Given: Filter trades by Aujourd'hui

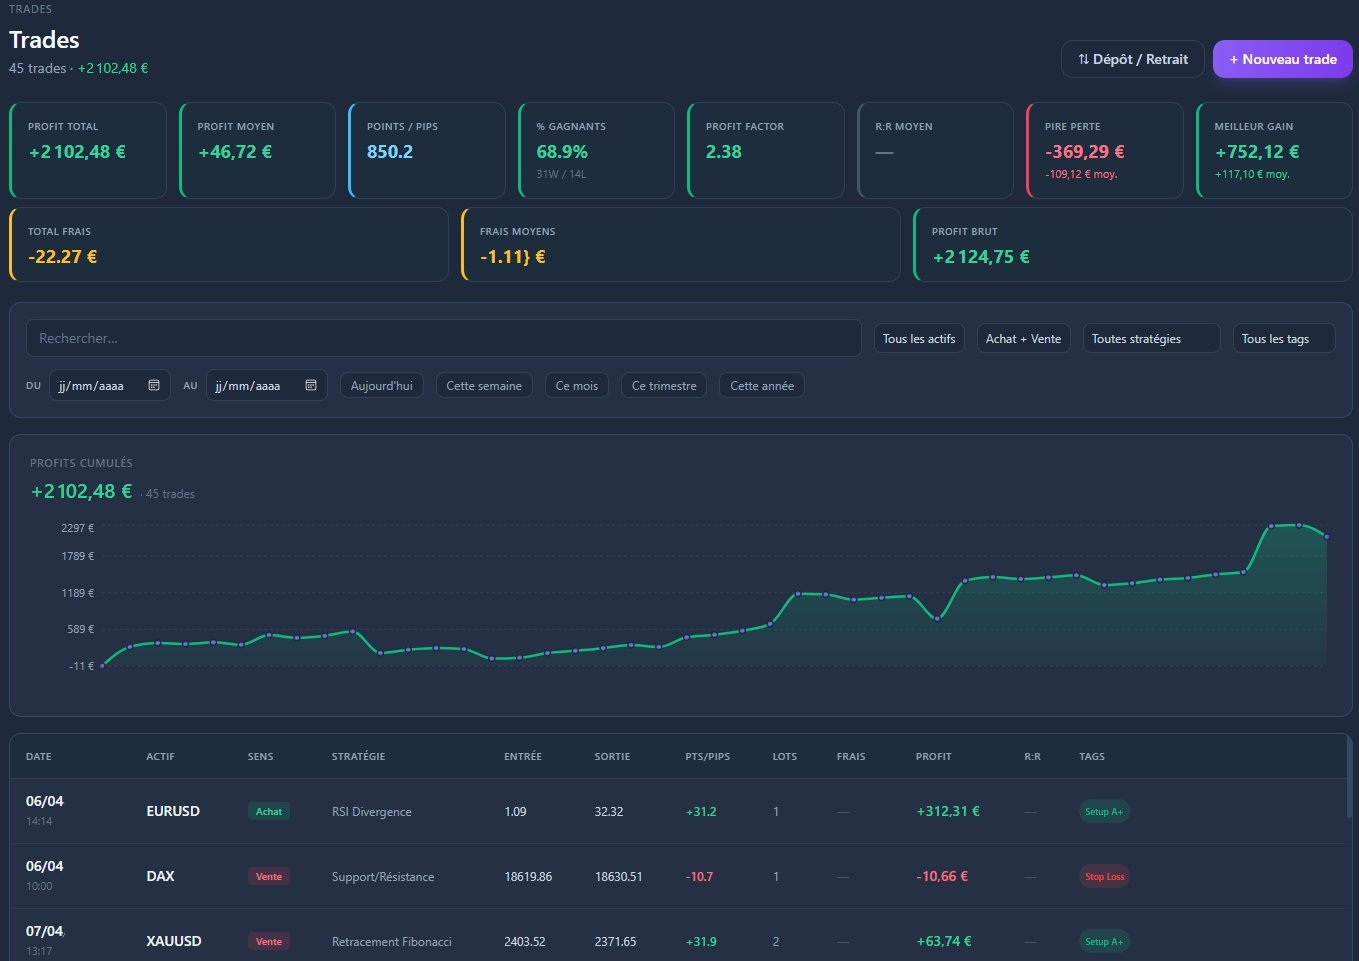Looking at the screenshot, I should [381, 385].
